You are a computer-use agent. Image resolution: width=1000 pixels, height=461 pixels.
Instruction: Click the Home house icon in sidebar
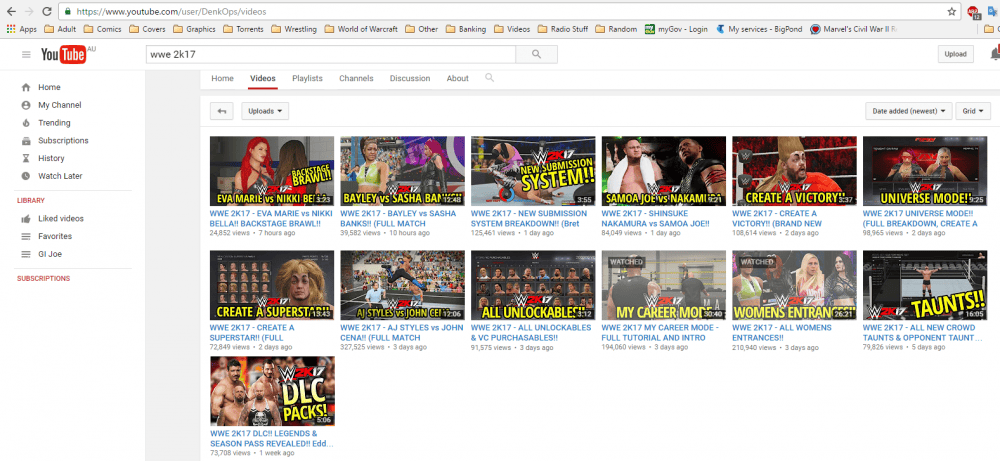(26, 87)
